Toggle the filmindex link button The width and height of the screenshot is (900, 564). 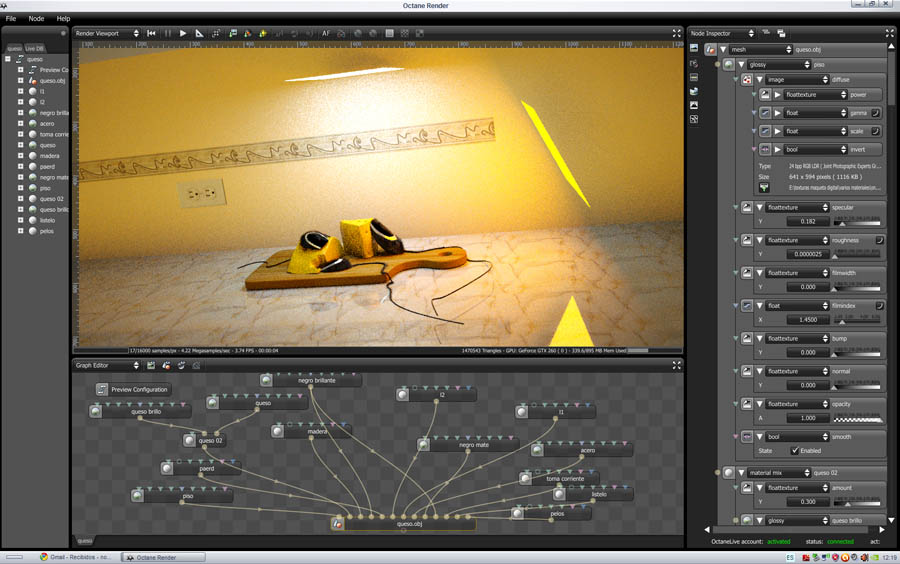(879, 306)
